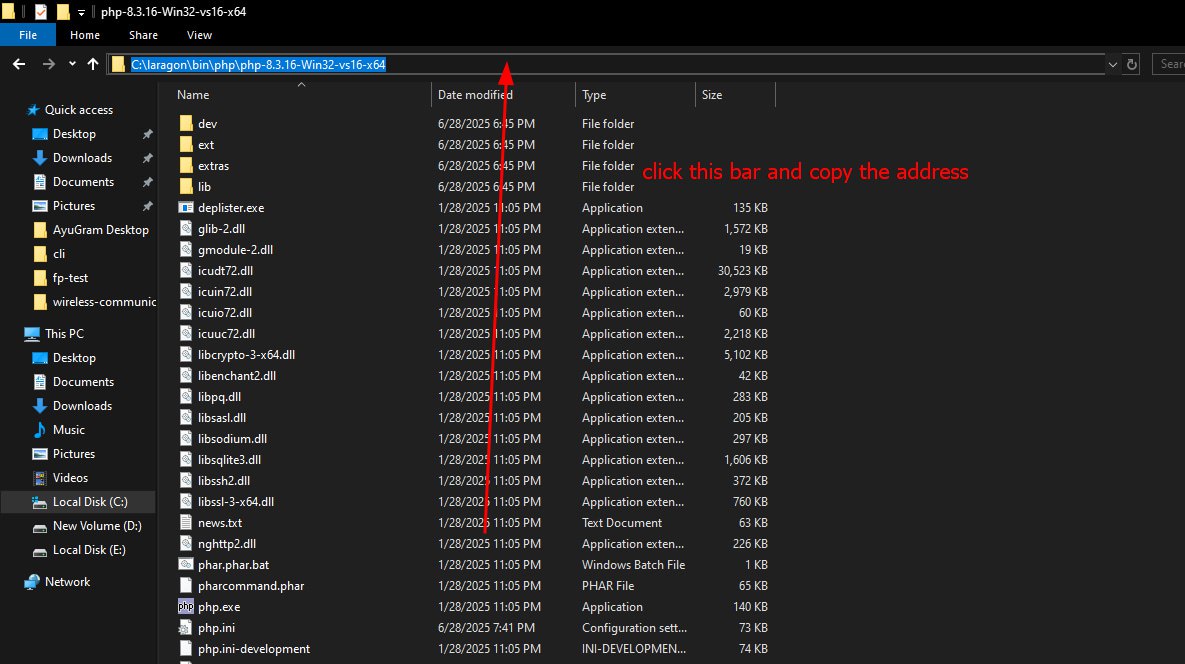Open the address bar history dropdown
The height and width of the screenshot is (664, 1185).
point(1112,64)
